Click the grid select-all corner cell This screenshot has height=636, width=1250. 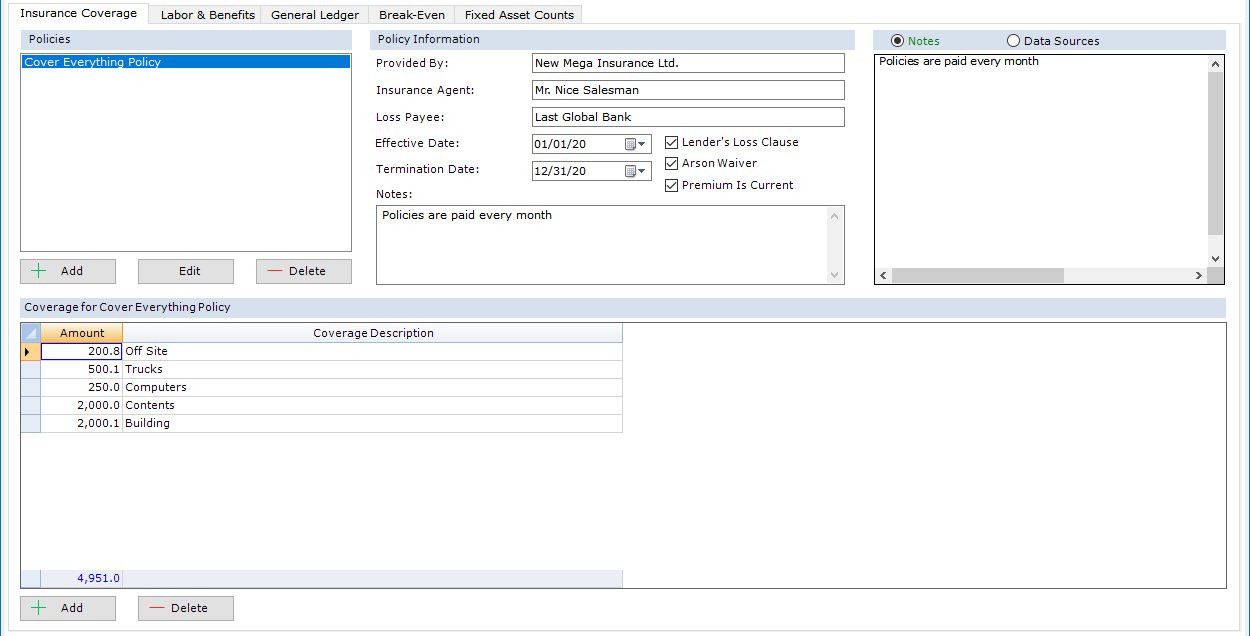pos(30,333)
